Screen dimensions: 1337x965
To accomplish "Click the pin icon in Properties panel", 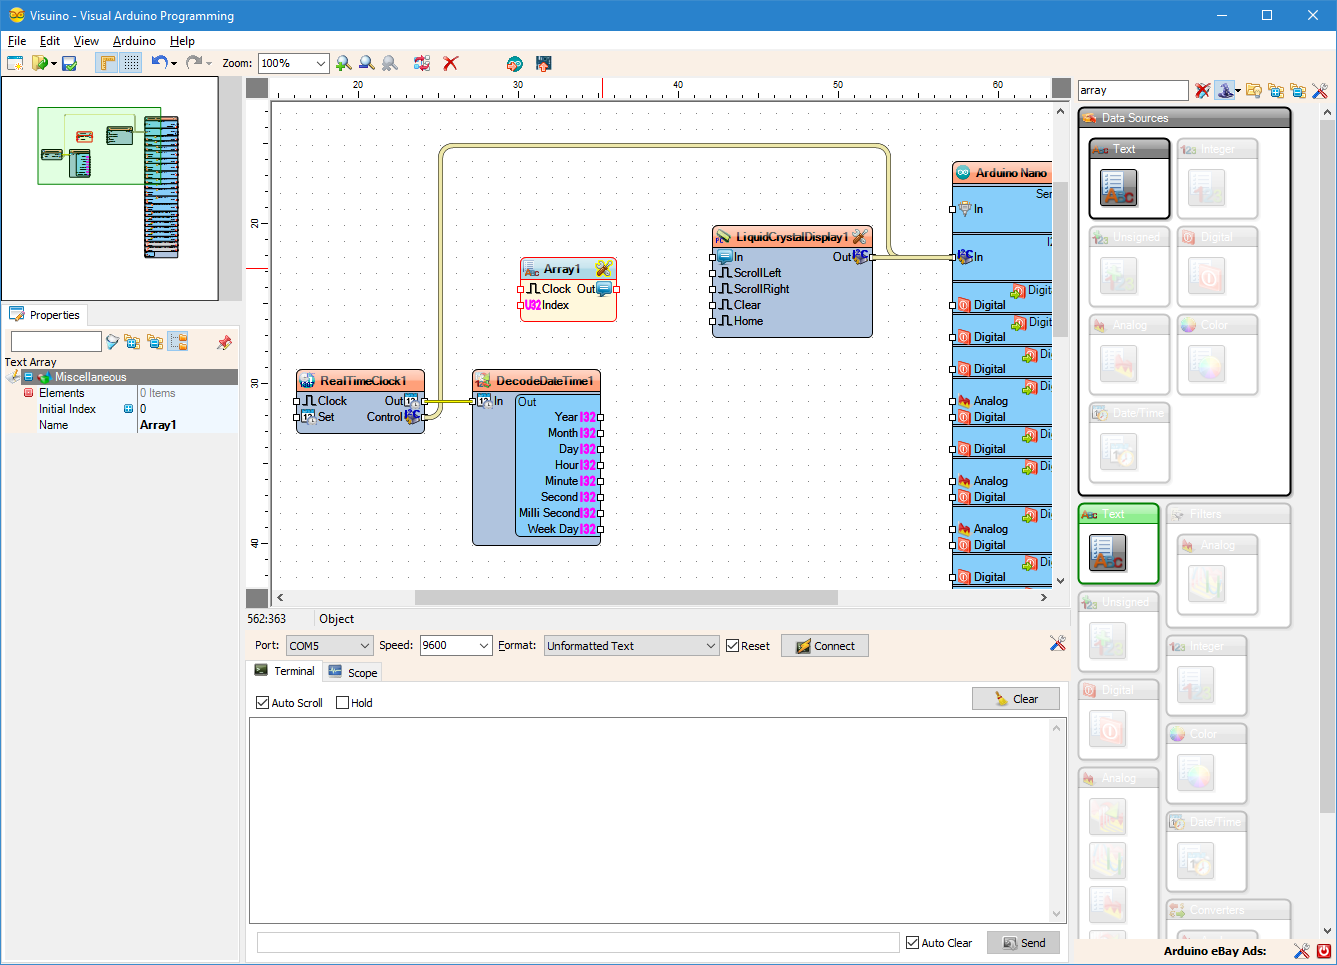I will pos(224,342).
